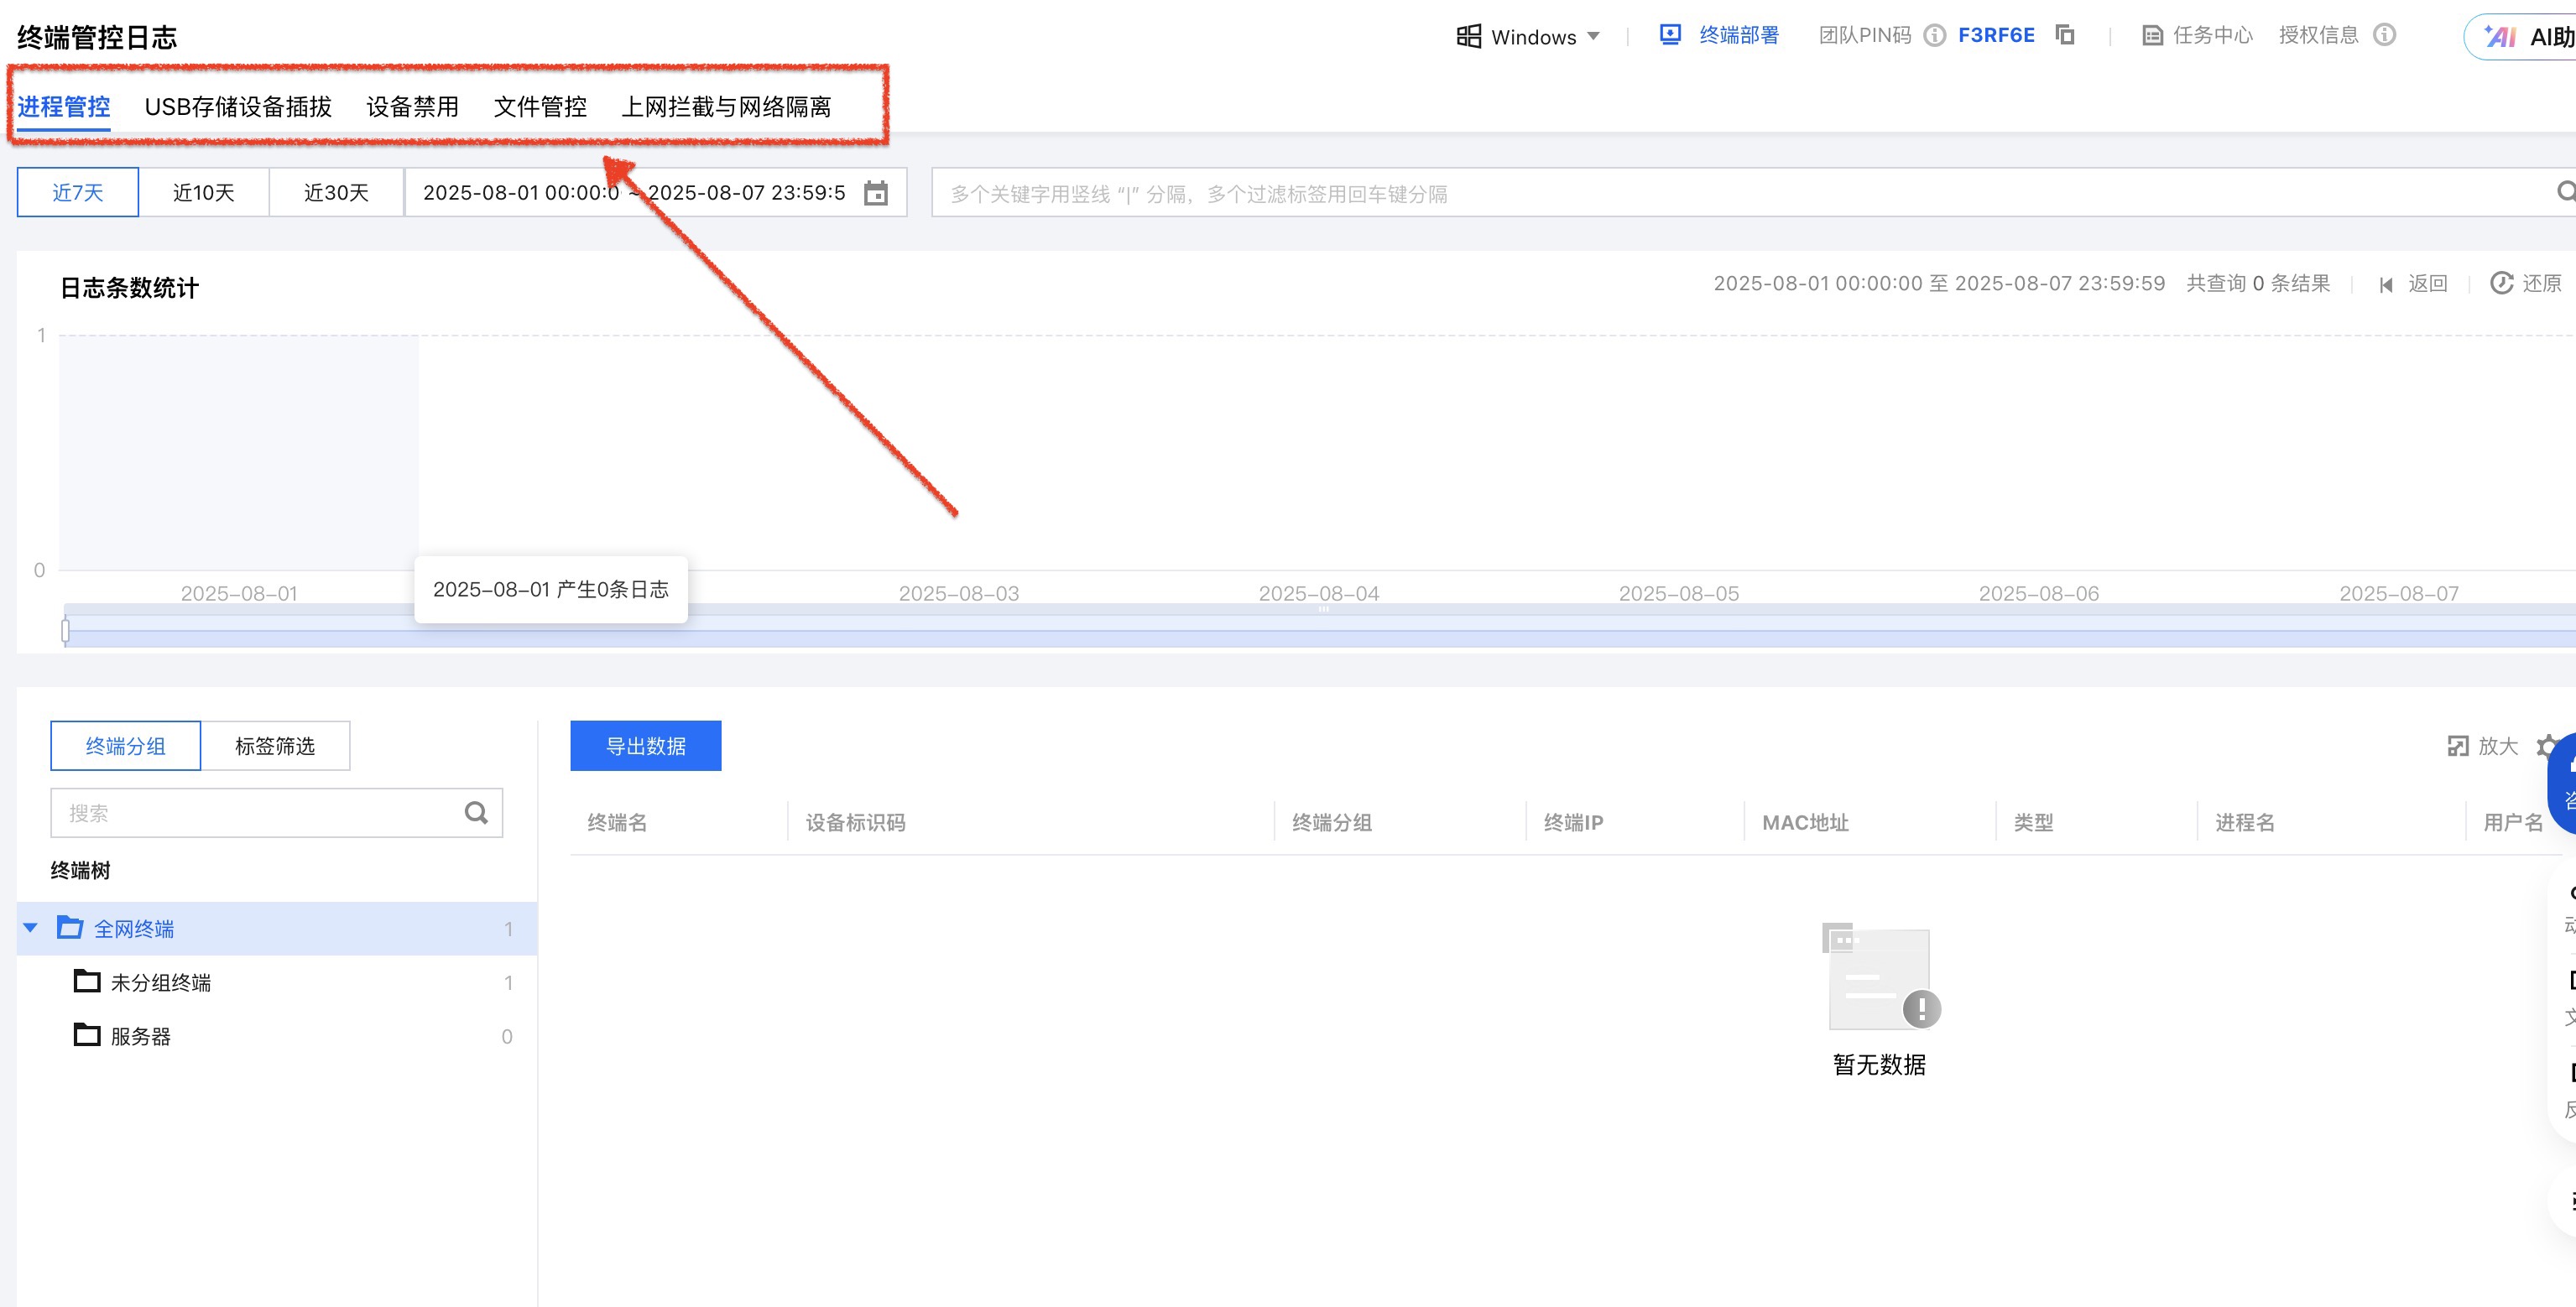Click the chart timeline slider left handle

[x=65, y=631]
